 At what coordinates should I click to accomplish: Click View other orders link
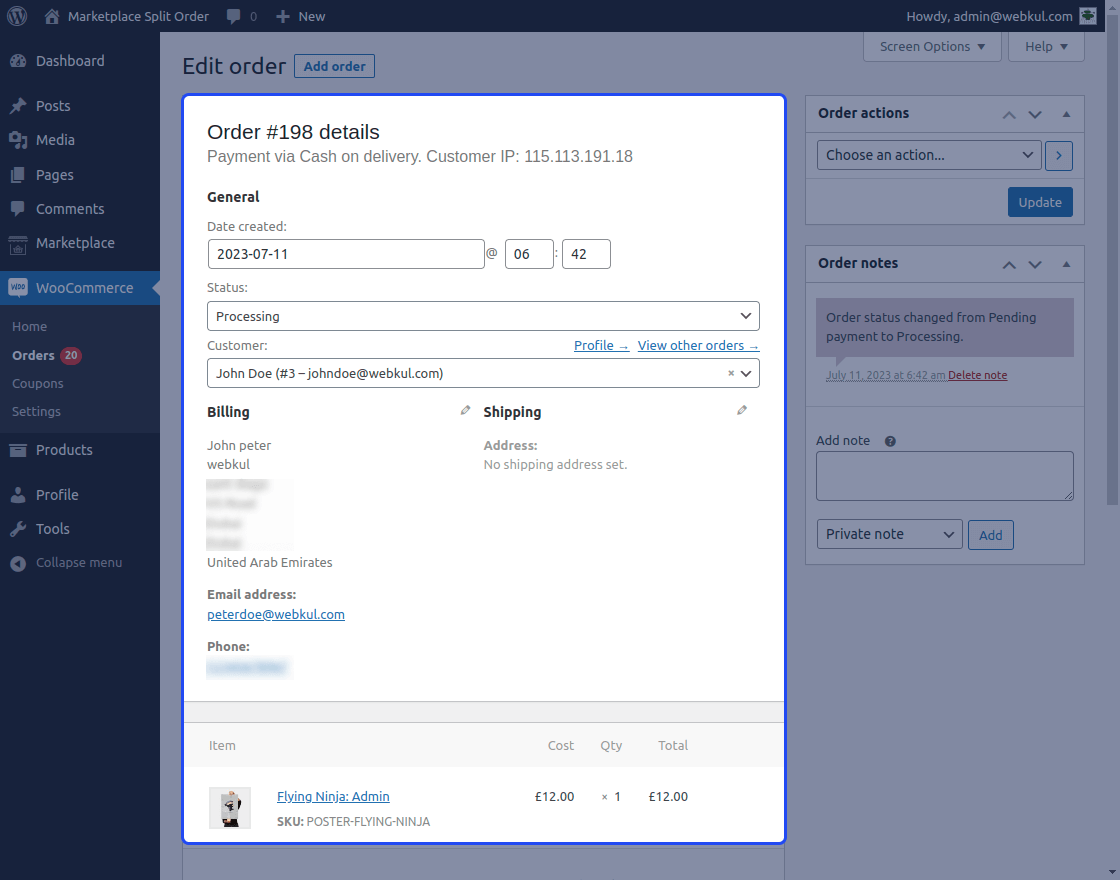[x=698, y=346]
